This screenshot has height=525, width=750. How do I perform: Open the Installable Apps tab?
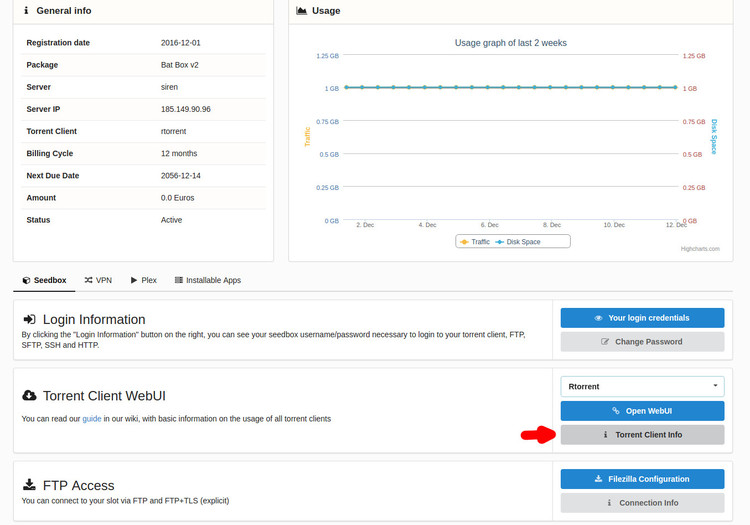208,280
